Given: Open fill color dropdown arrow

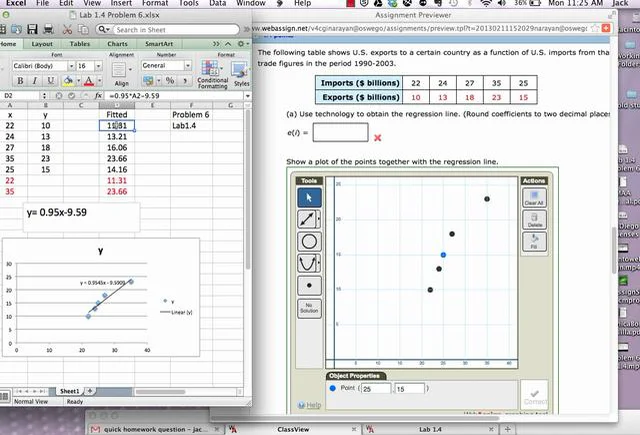Looking at the screenshot, I should tap(78, 81).
